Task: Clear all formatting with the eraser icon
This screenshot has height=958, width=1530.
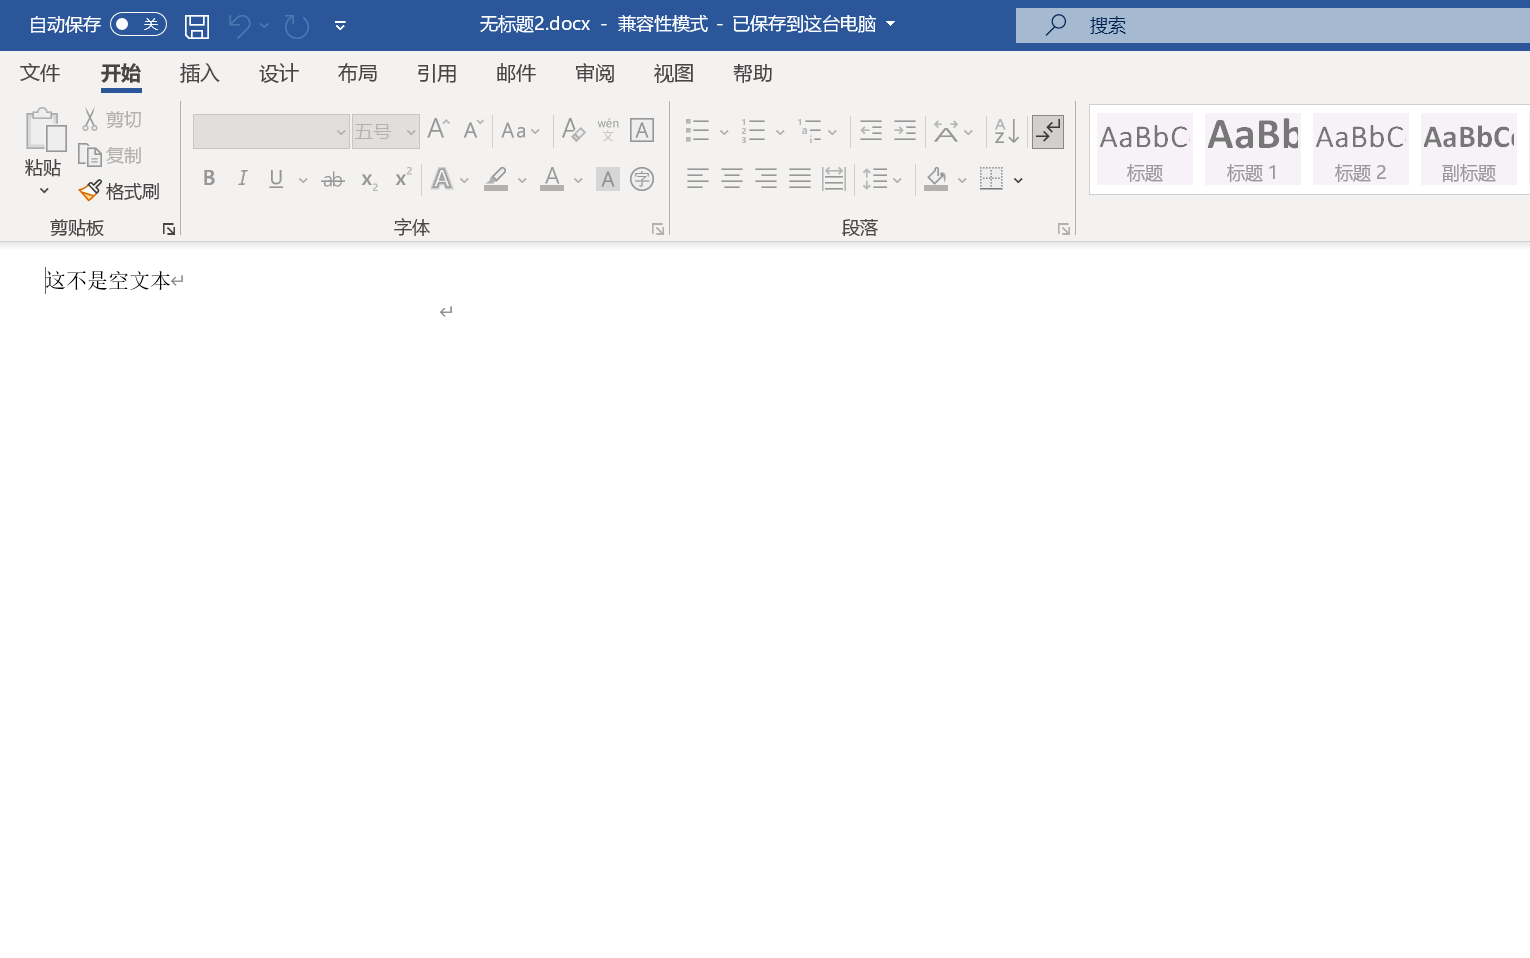Action: point(573,130)
